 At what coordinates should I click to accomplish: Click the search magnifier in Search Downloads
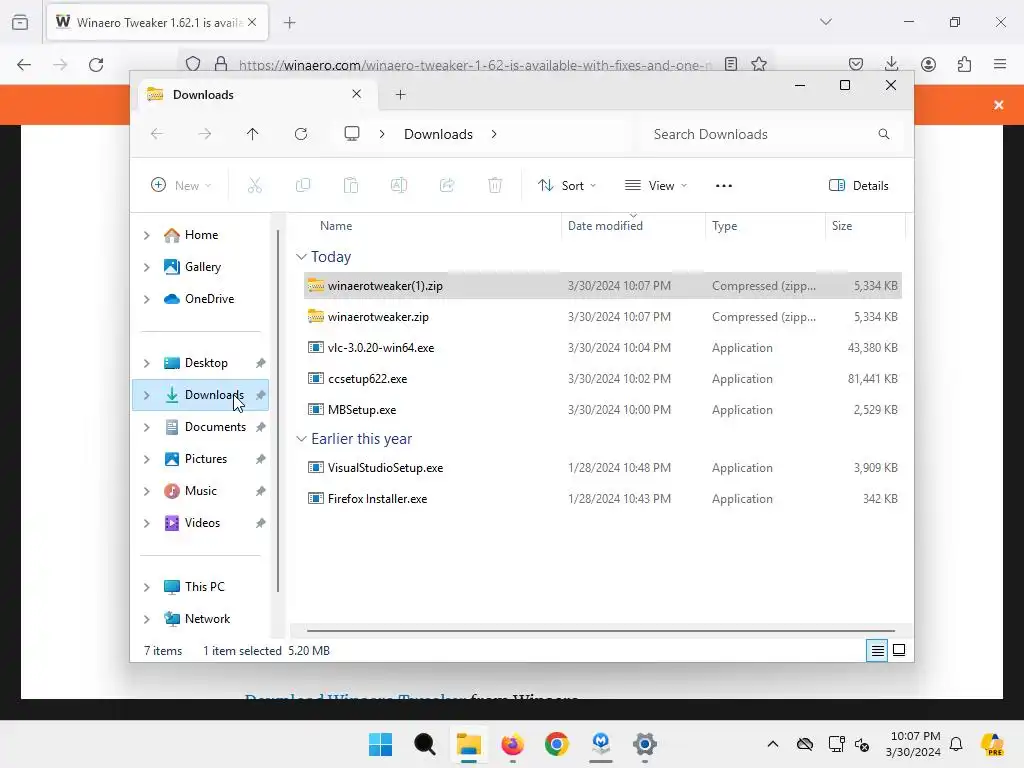pos(884,134)
